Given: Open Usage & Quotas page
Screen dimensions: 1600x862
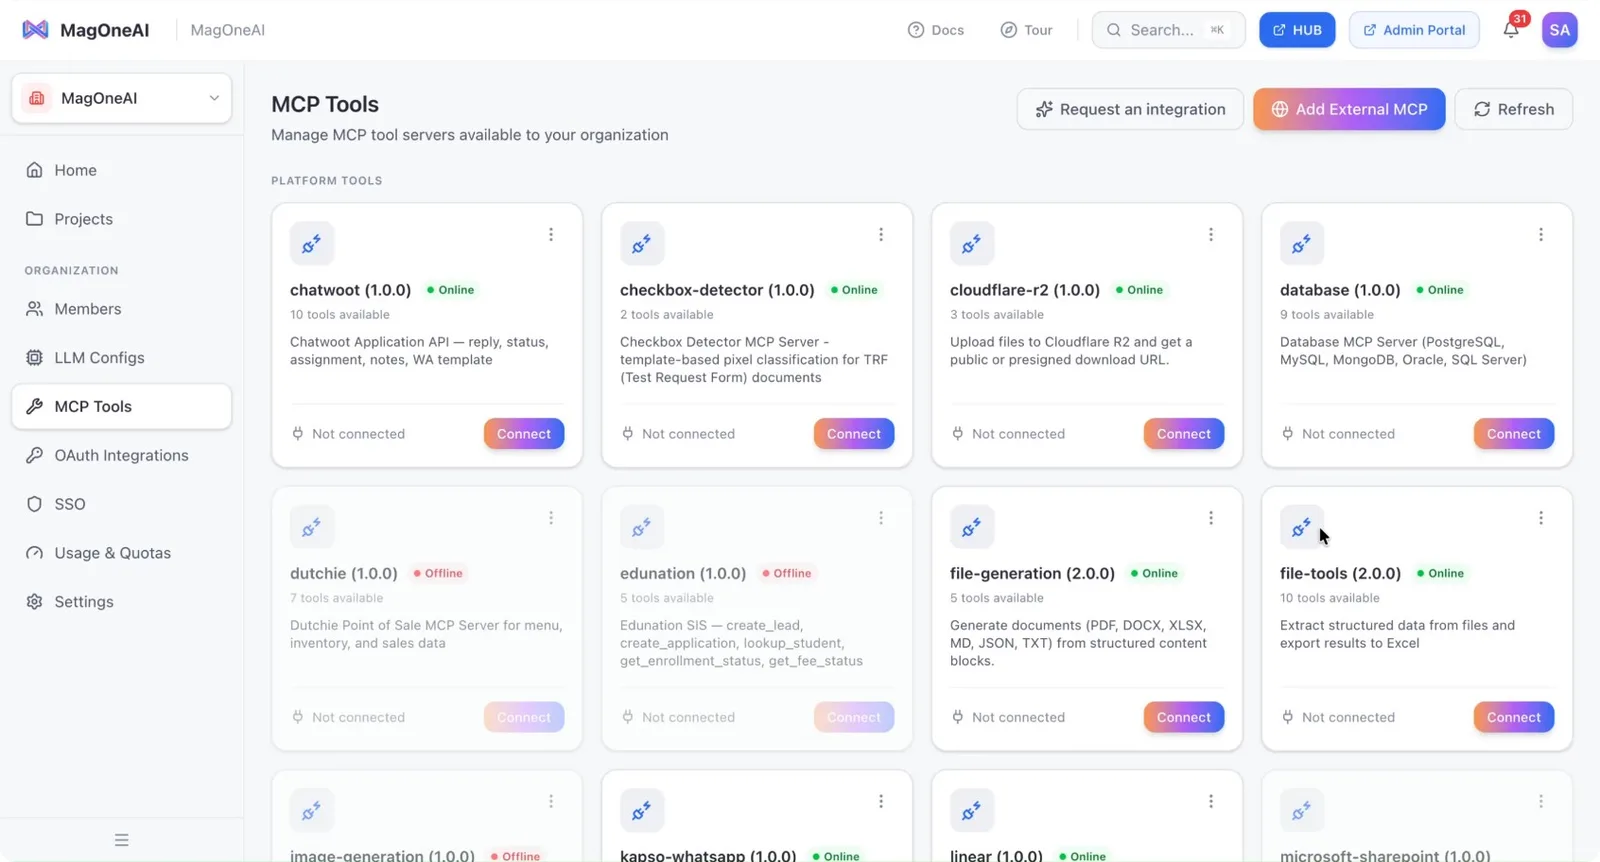Looking at the screenshot, I should [x=122, y=553].
